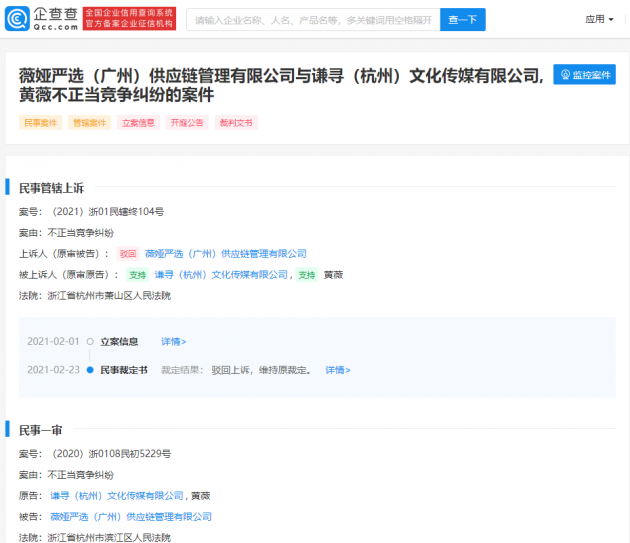Click 黄薇 name in appellee row

click(333, 275)
